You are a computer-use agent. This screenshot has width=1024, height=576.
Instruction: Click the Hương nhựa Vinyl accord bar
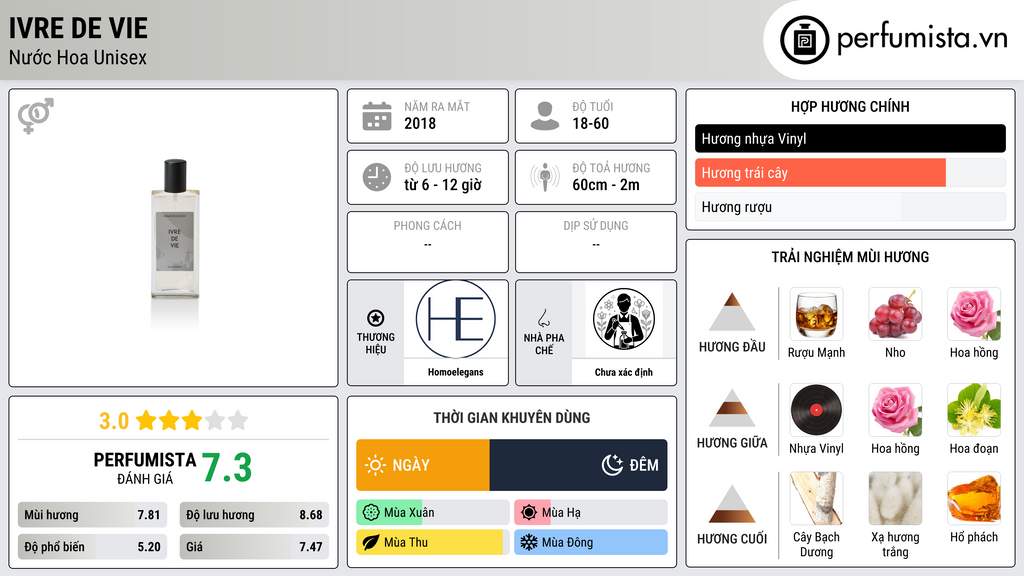click(x=850, y=138)
